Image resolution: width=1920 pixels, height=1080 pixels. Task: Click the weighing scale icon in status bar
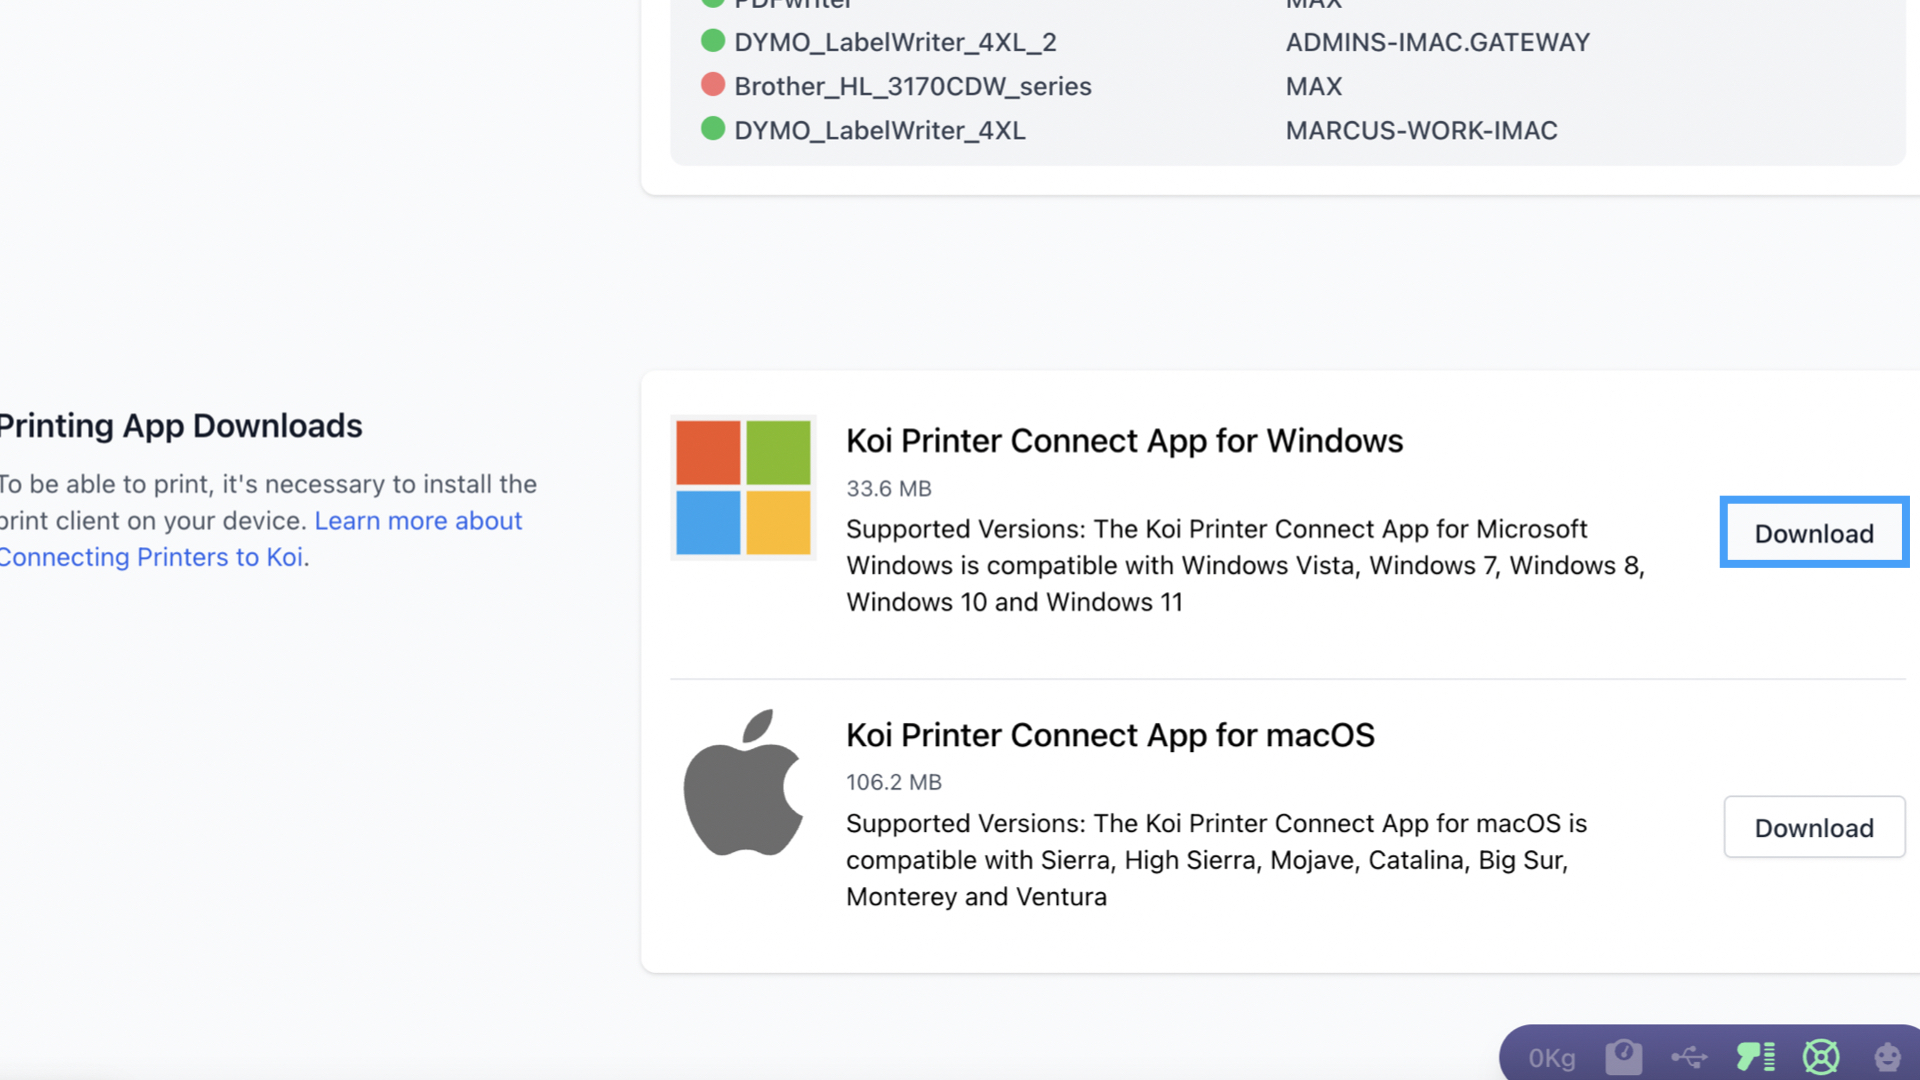coord(1623,1057)
